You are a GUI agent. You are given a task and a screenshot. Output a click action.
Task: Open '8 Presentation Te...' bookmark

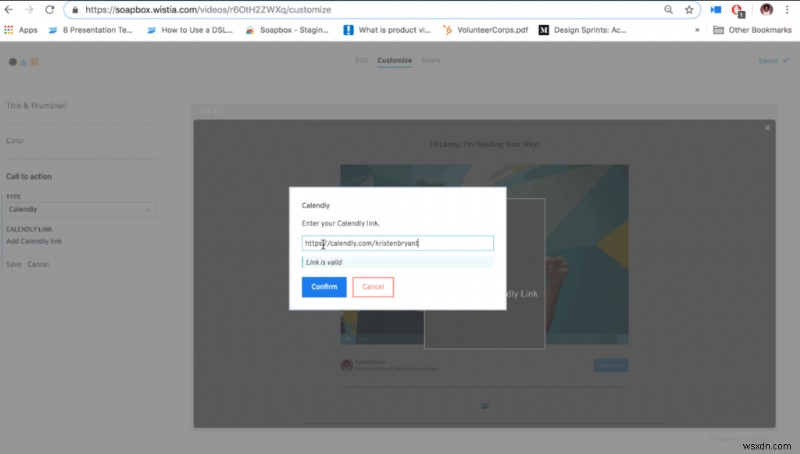point(90,30)
